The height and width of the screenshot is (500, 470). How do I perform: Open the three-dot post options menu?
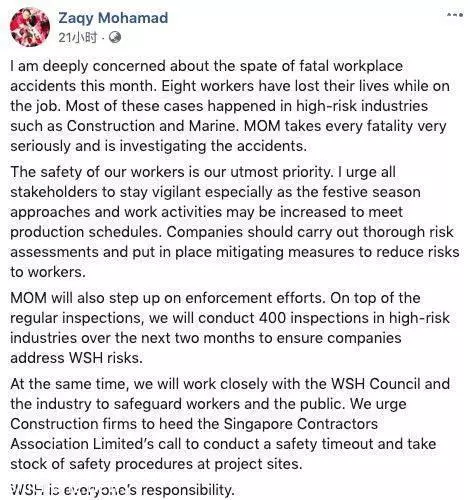[x=455, y=15]
